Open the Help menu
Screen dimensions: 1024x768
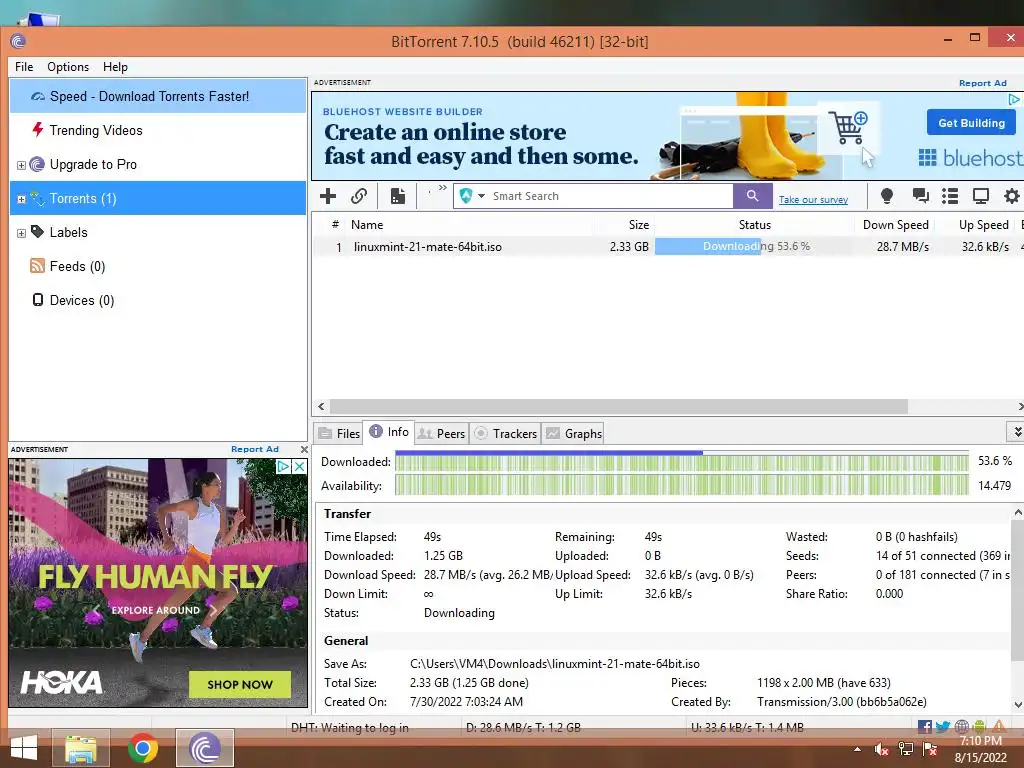point(115,67)
